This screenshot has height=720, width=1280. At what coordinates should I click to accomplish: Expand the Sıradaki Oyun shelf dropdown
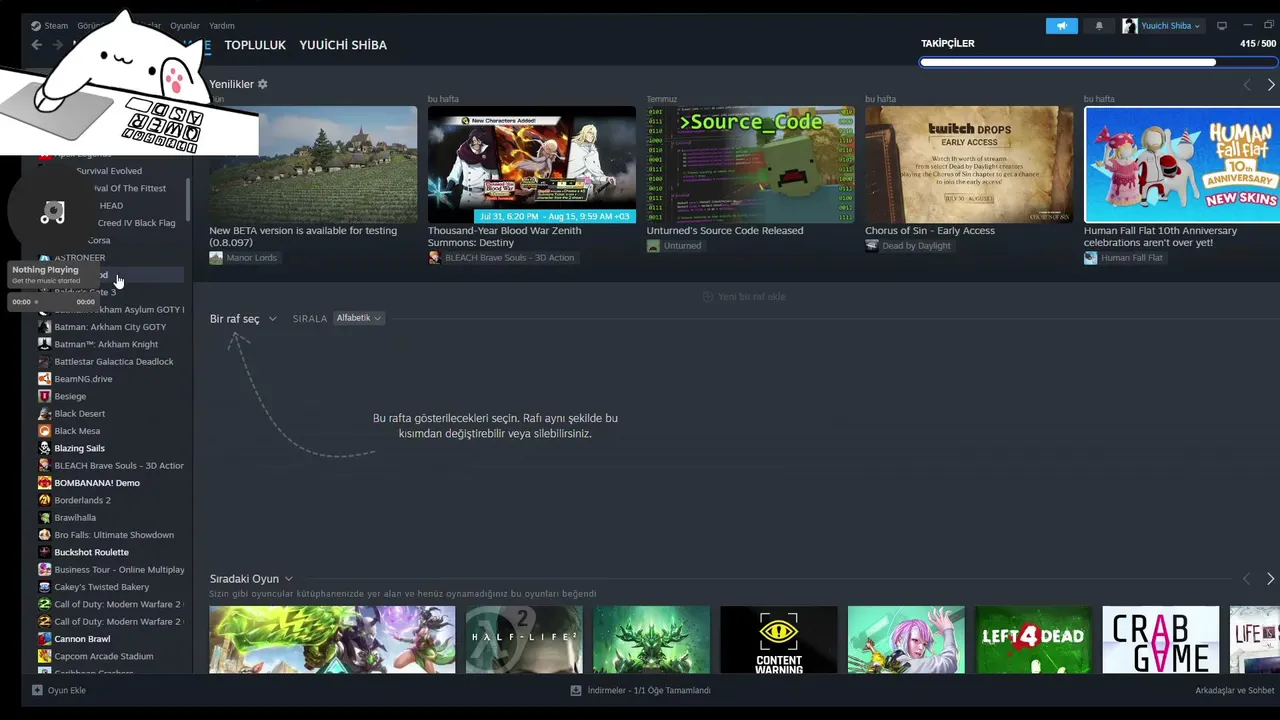click(251, 579)
